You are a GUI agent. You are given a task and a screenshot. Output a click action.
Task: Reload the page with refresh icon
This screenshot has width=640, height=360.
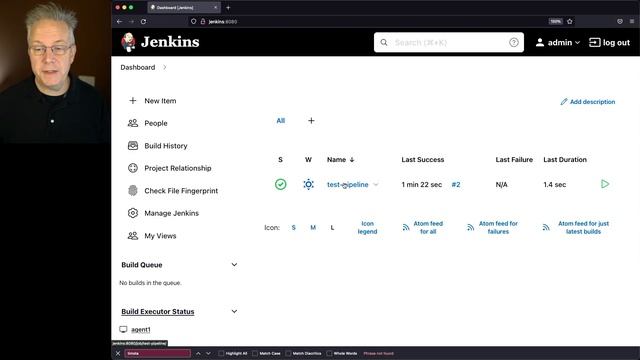tap(143, 21)
